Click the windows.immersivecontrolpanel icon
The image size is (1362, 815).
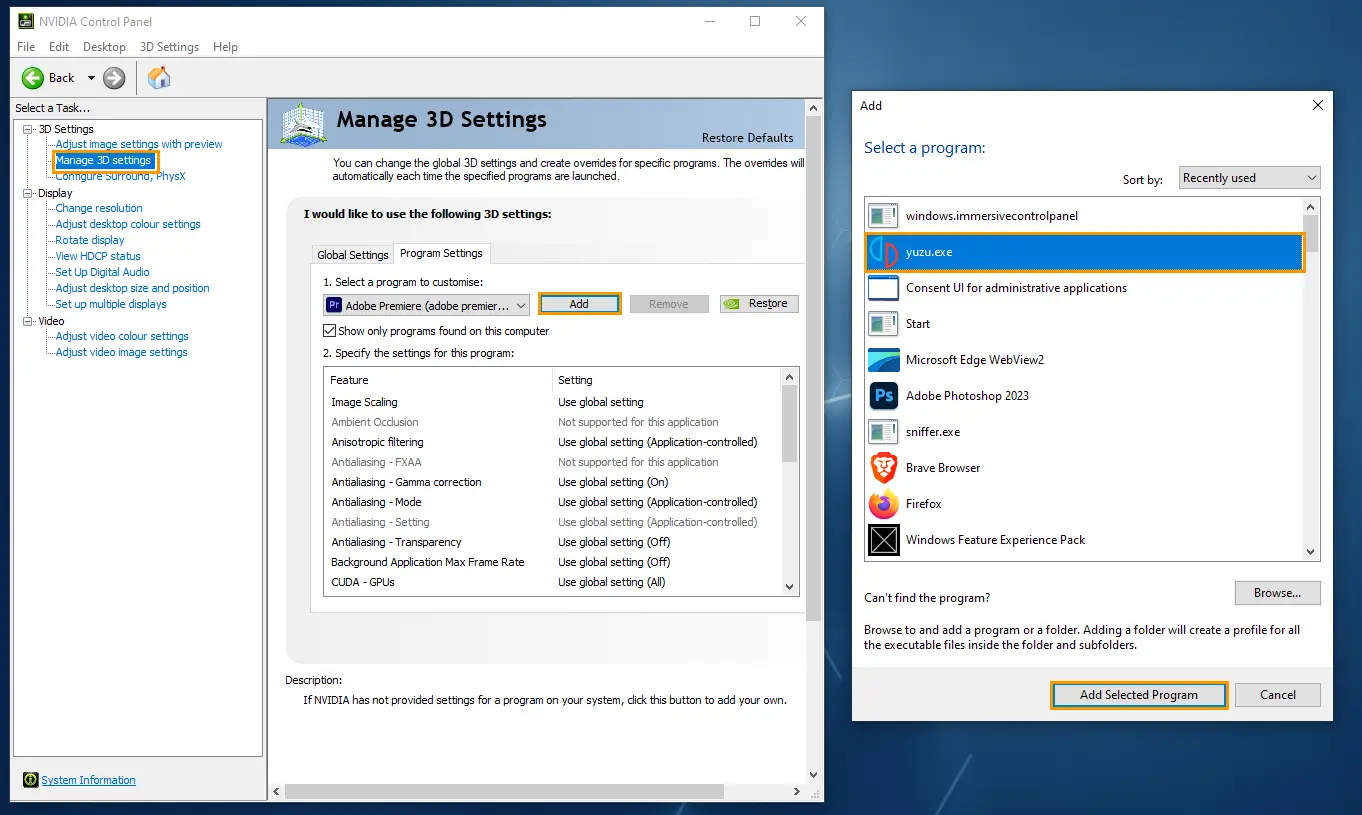[x=884, y=216]
